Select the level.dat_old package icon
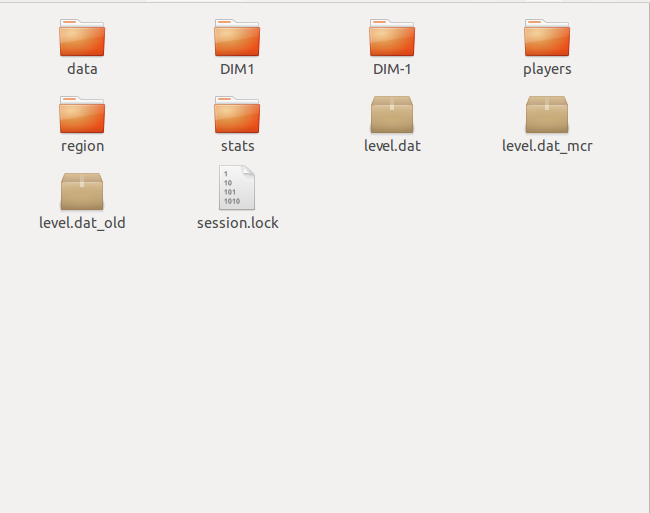This screenshot has height=513, width=650. tap(82, 191)
